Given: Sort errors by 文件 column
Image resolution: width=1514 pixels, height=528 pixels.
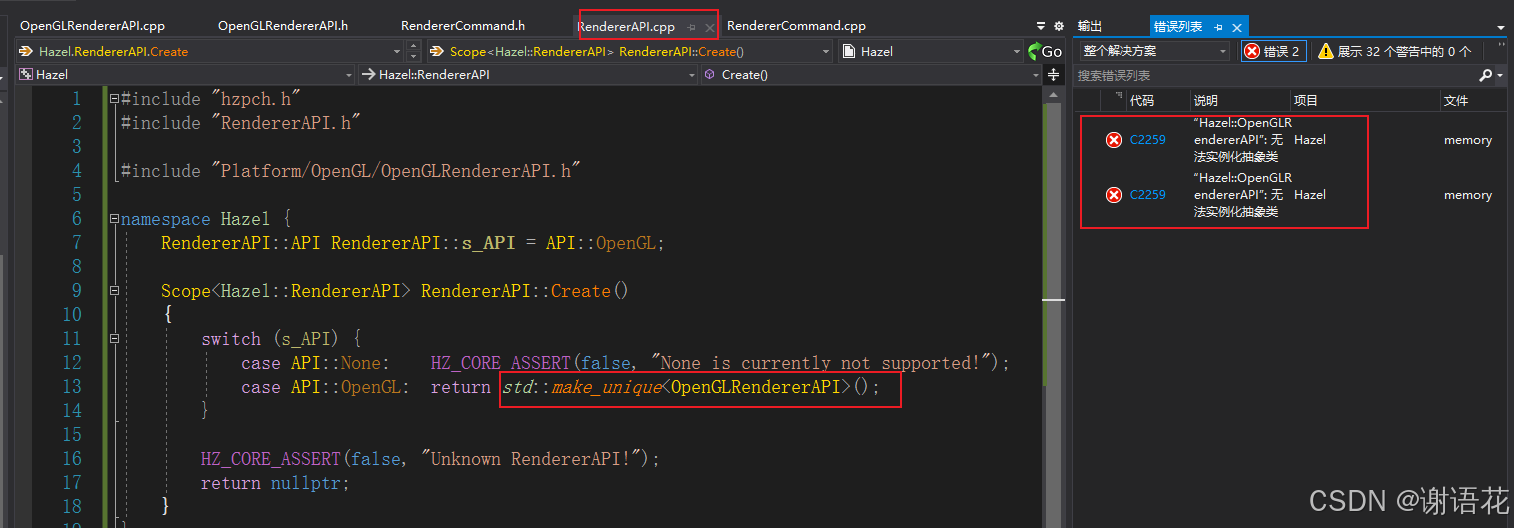Looking at the screenshot, I should point(1474,100).
